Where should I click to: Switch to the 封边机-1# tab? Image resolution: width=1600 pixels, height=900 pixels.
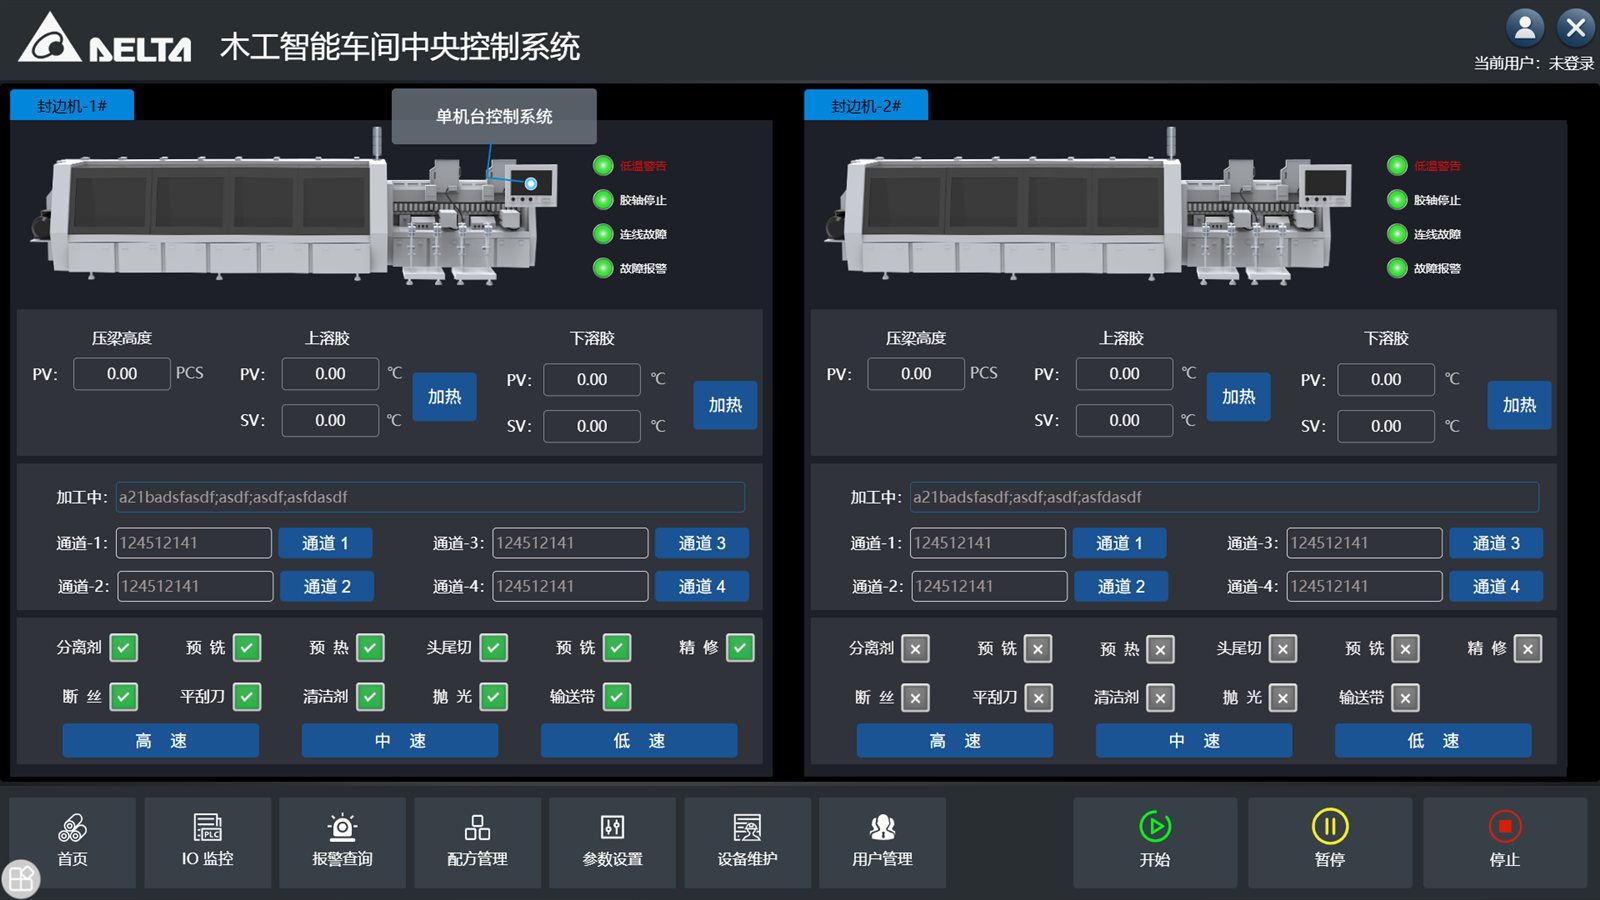72,105
